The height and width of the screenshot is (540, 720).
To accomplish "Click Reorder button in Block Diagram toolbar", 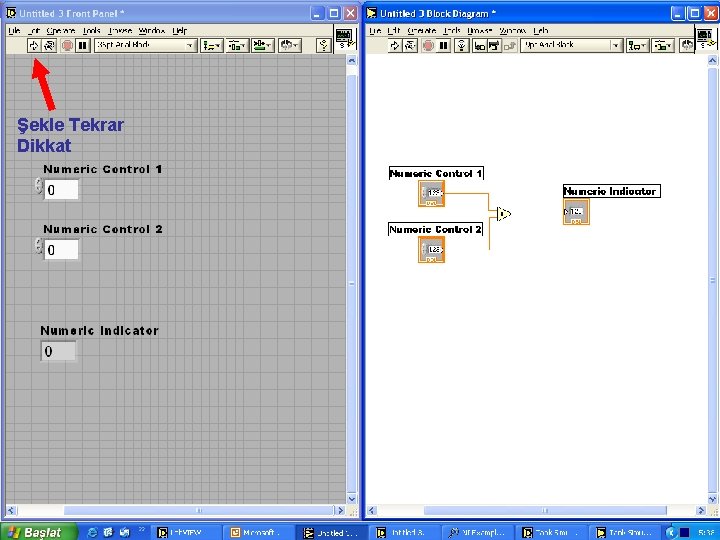I will point(686,45).
